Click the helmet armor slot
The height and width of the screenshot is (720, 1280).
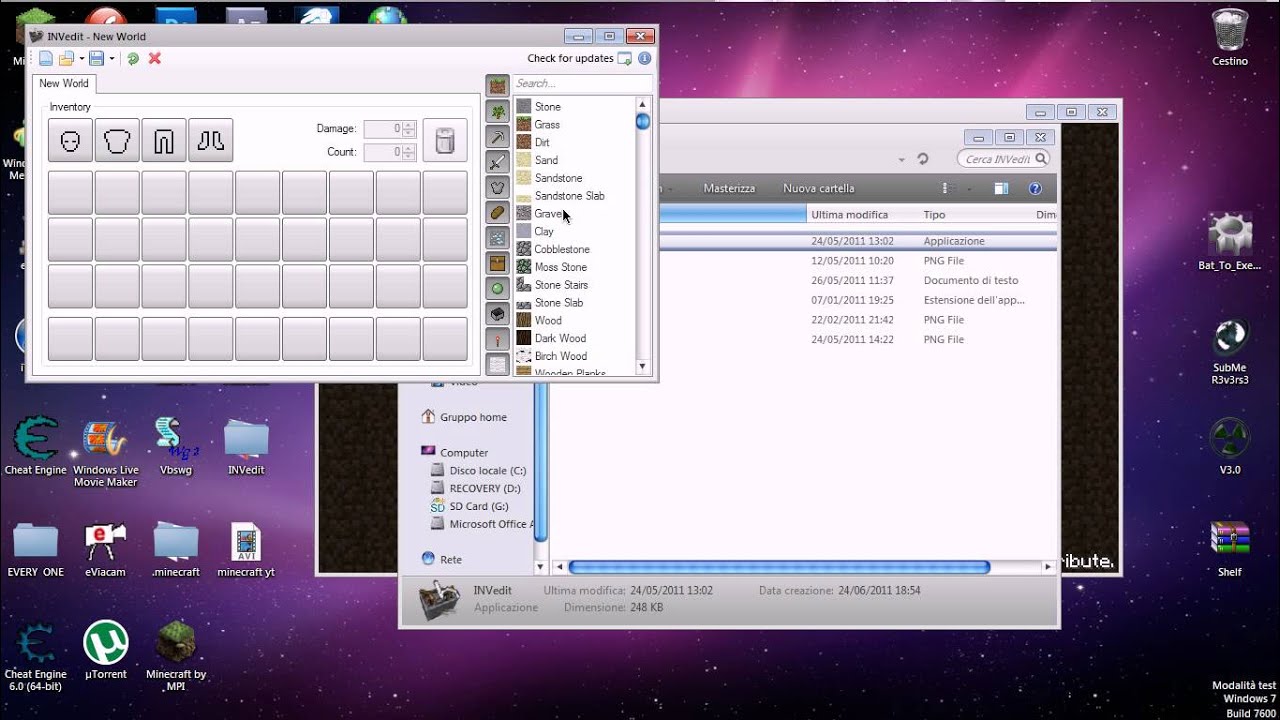[70, 140]
